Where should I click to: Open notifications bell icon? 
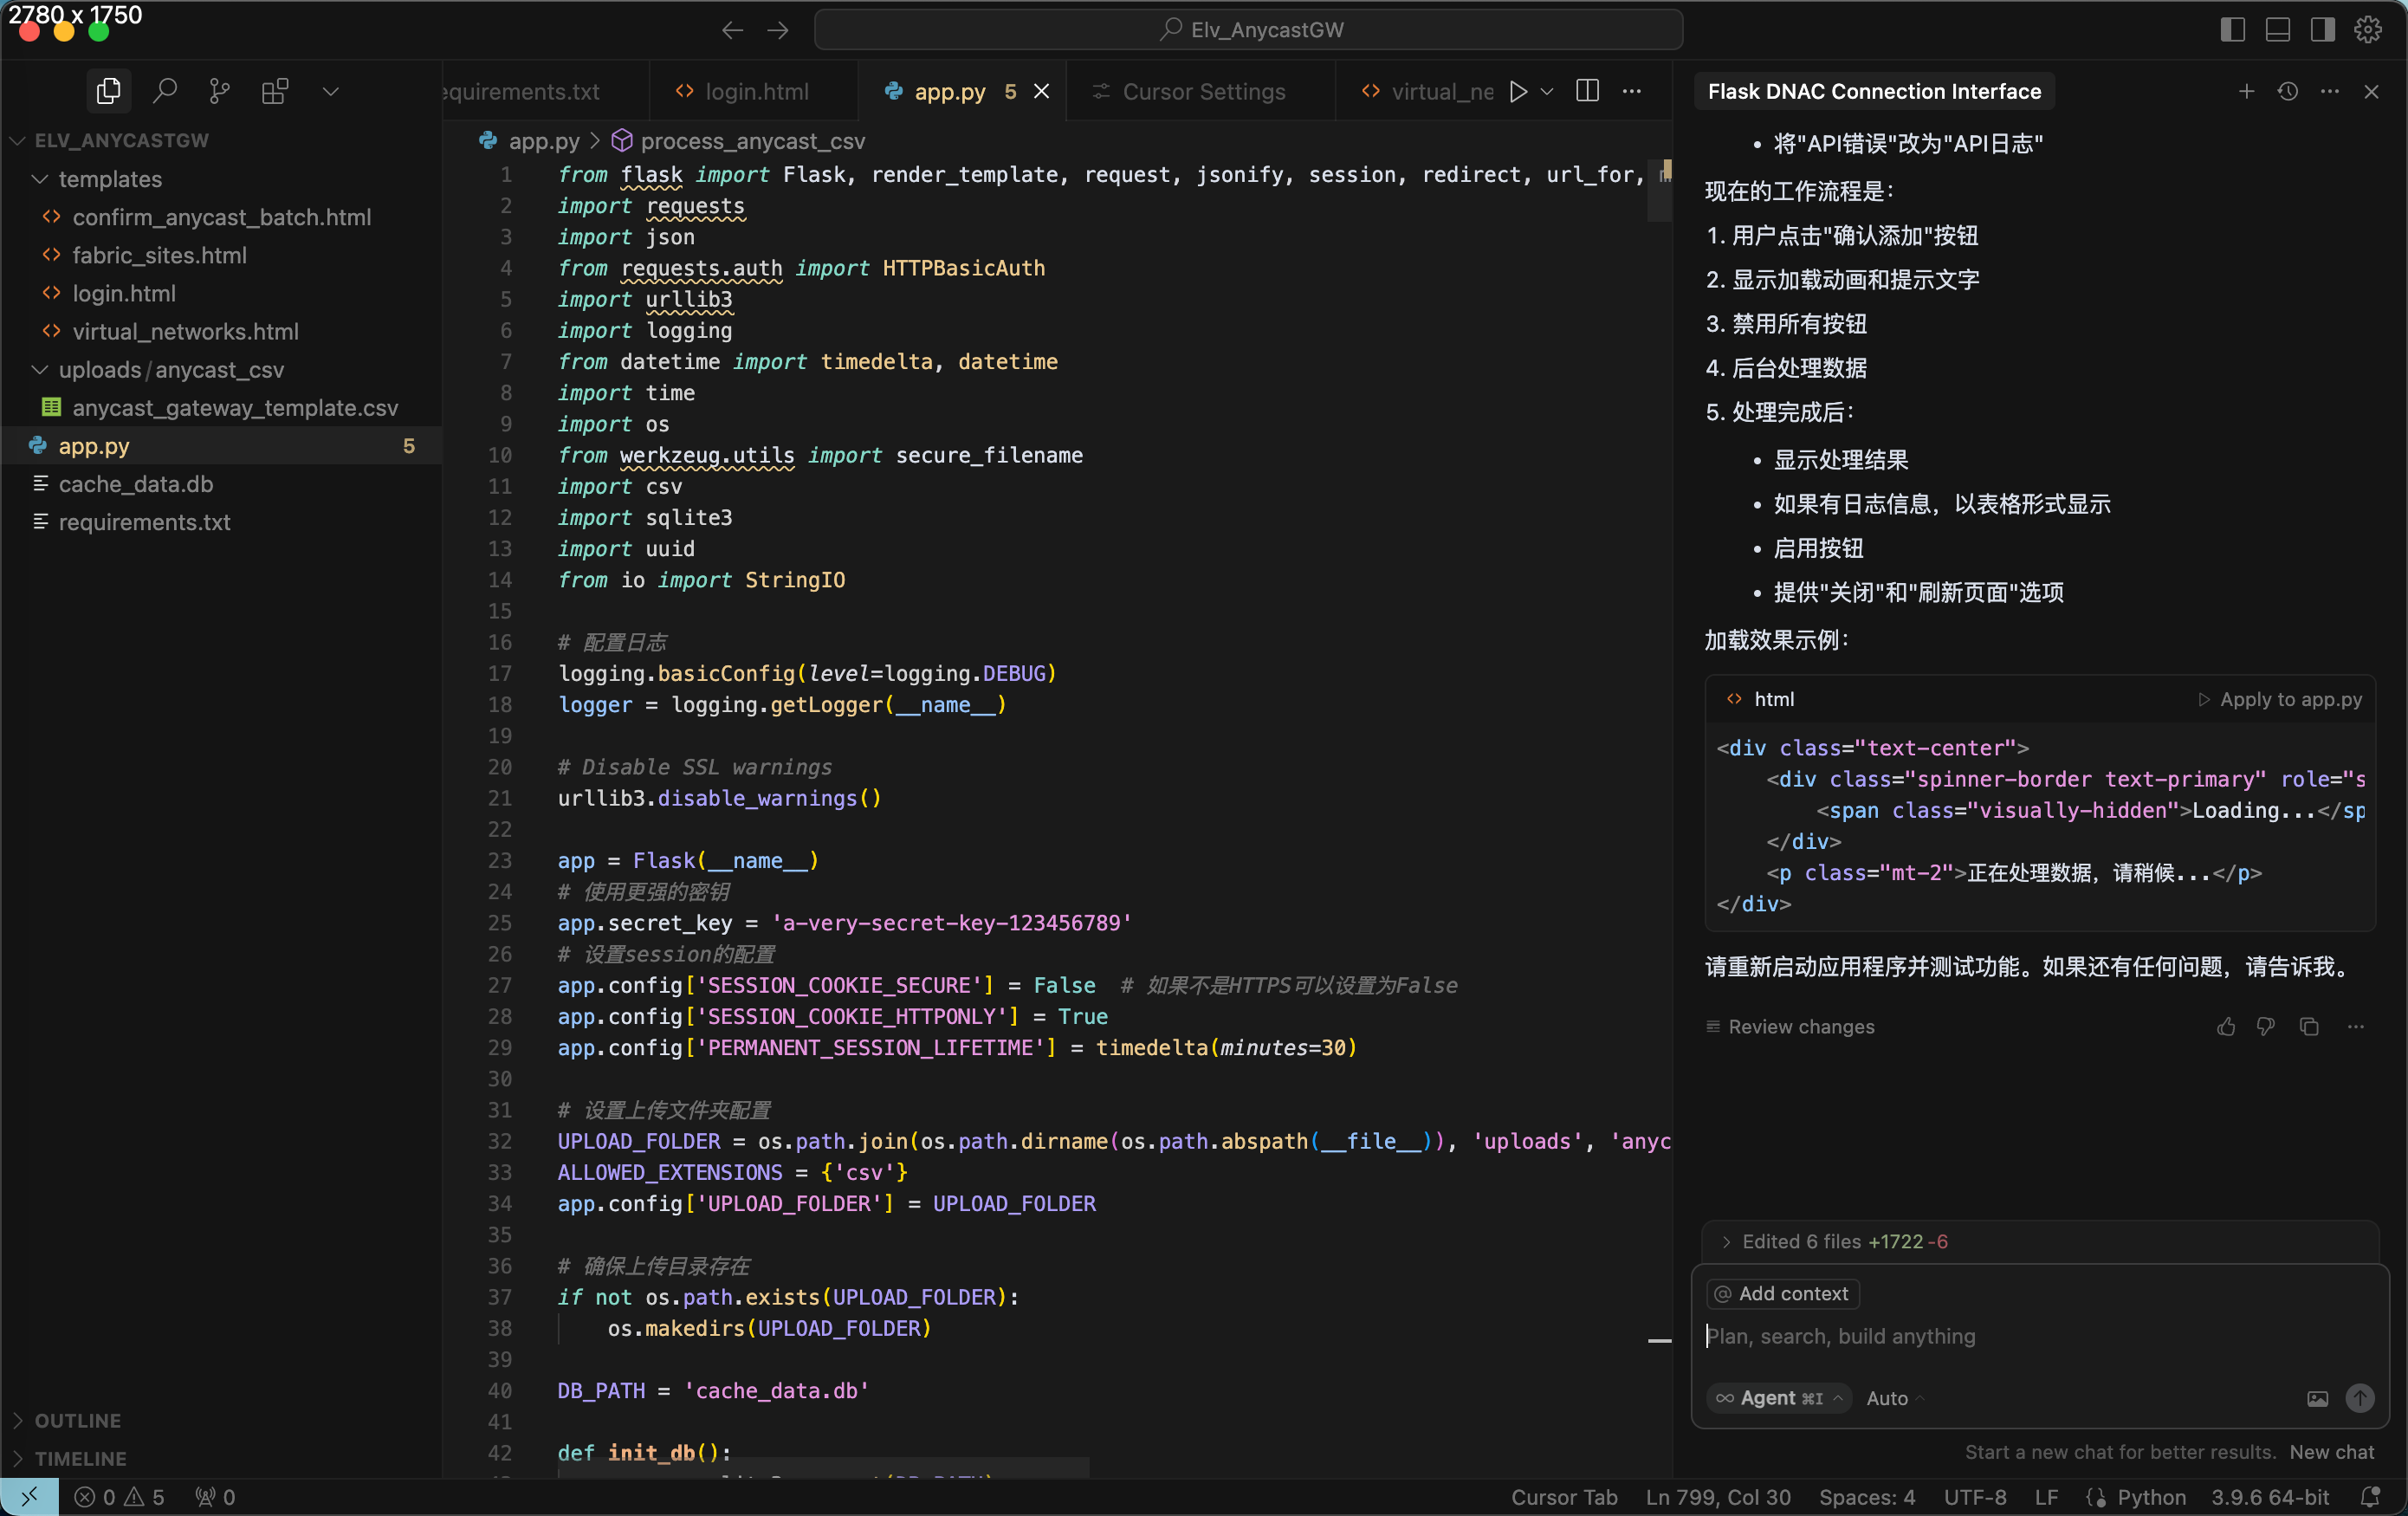coord(2369,1496)
